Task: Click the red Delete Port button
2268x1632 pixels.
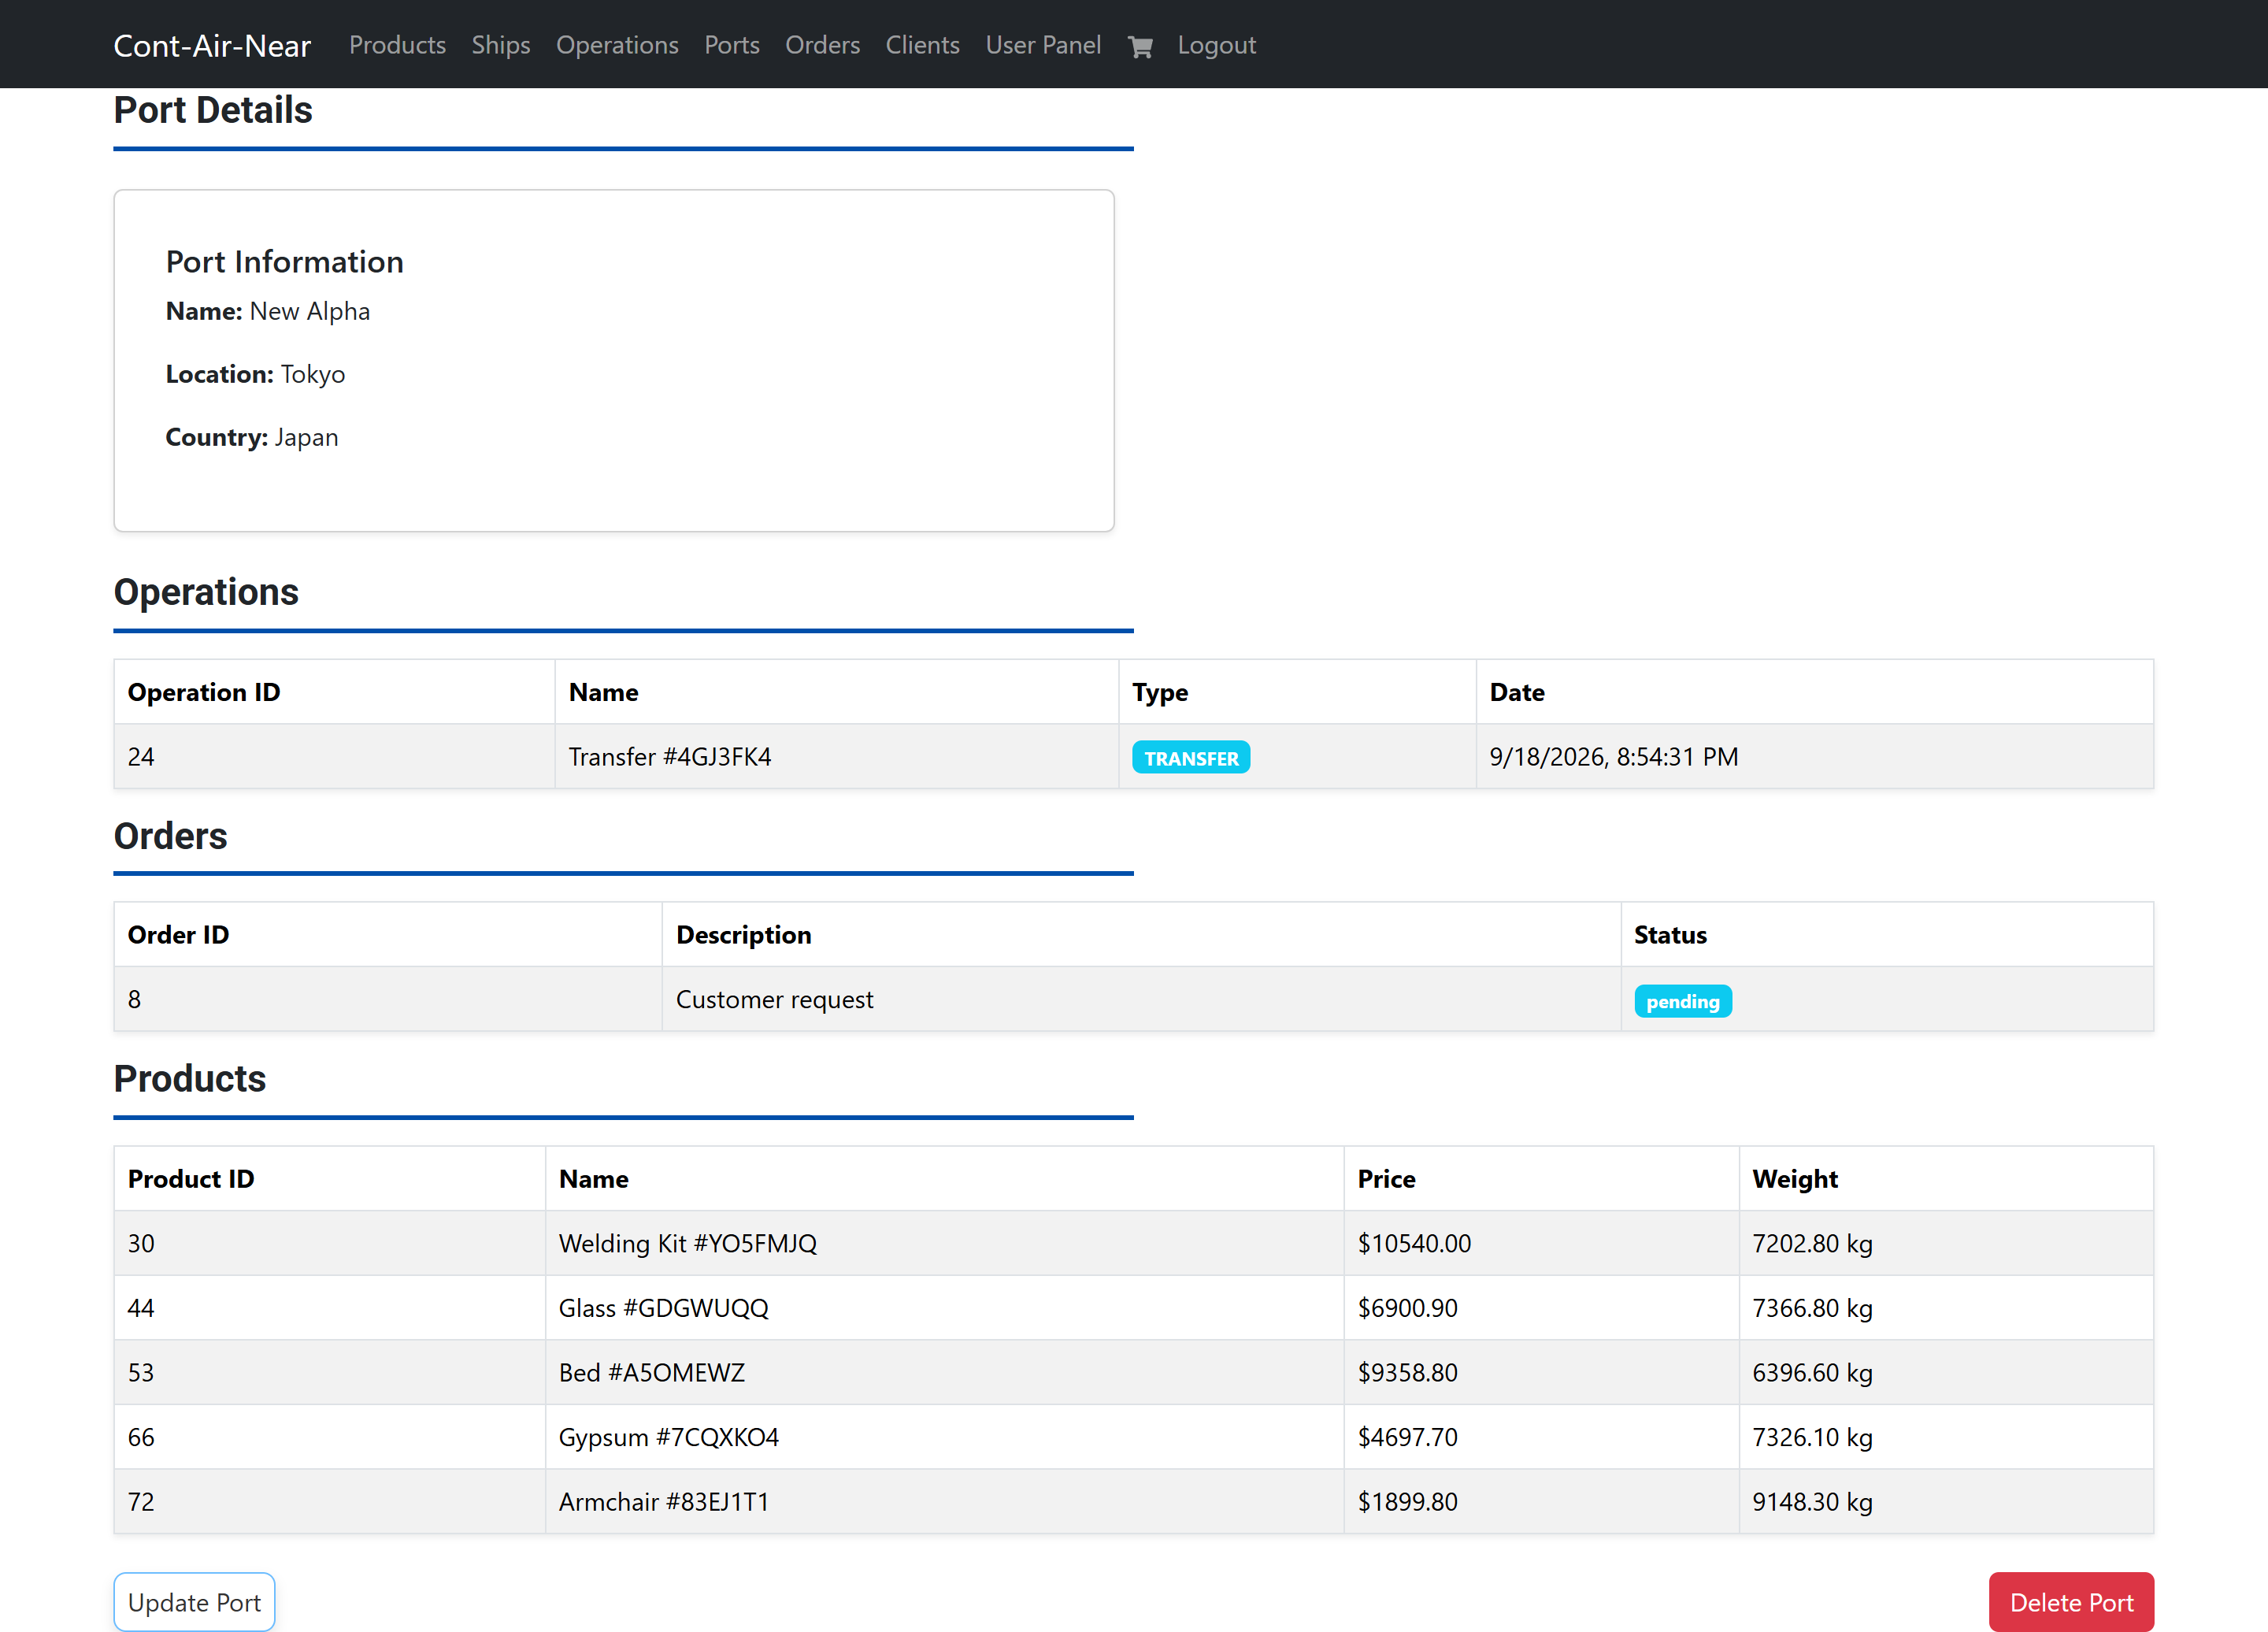Action: (2071, 1602)
